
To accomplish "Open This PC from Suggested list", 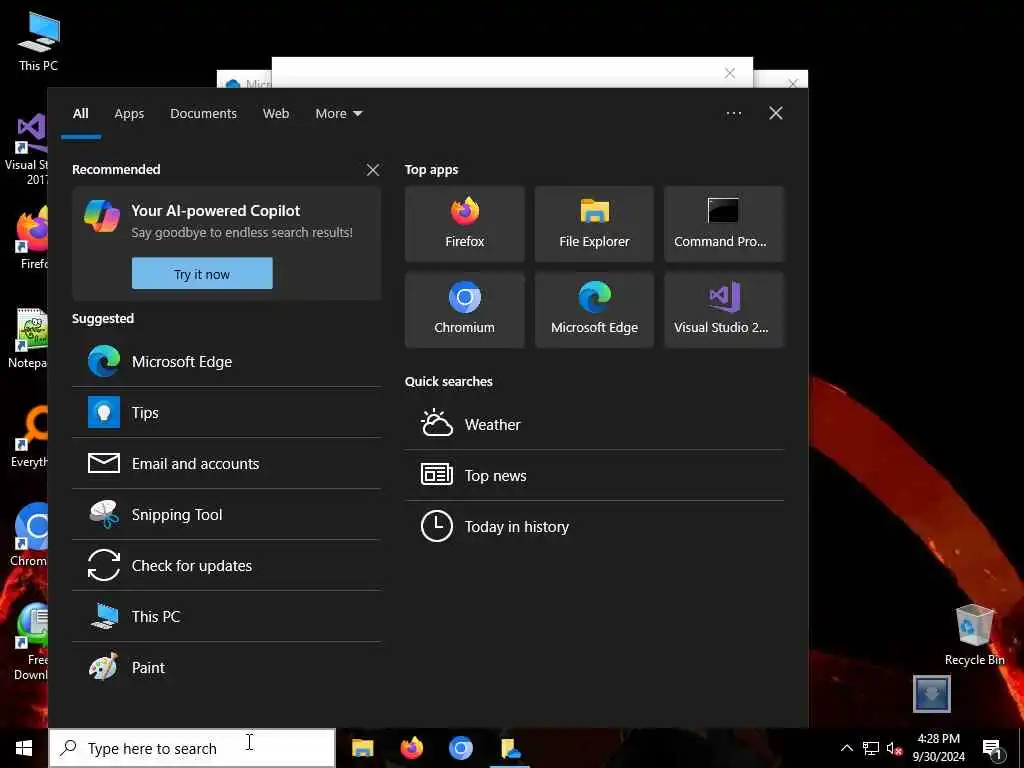I will click(x=226, y=616).
